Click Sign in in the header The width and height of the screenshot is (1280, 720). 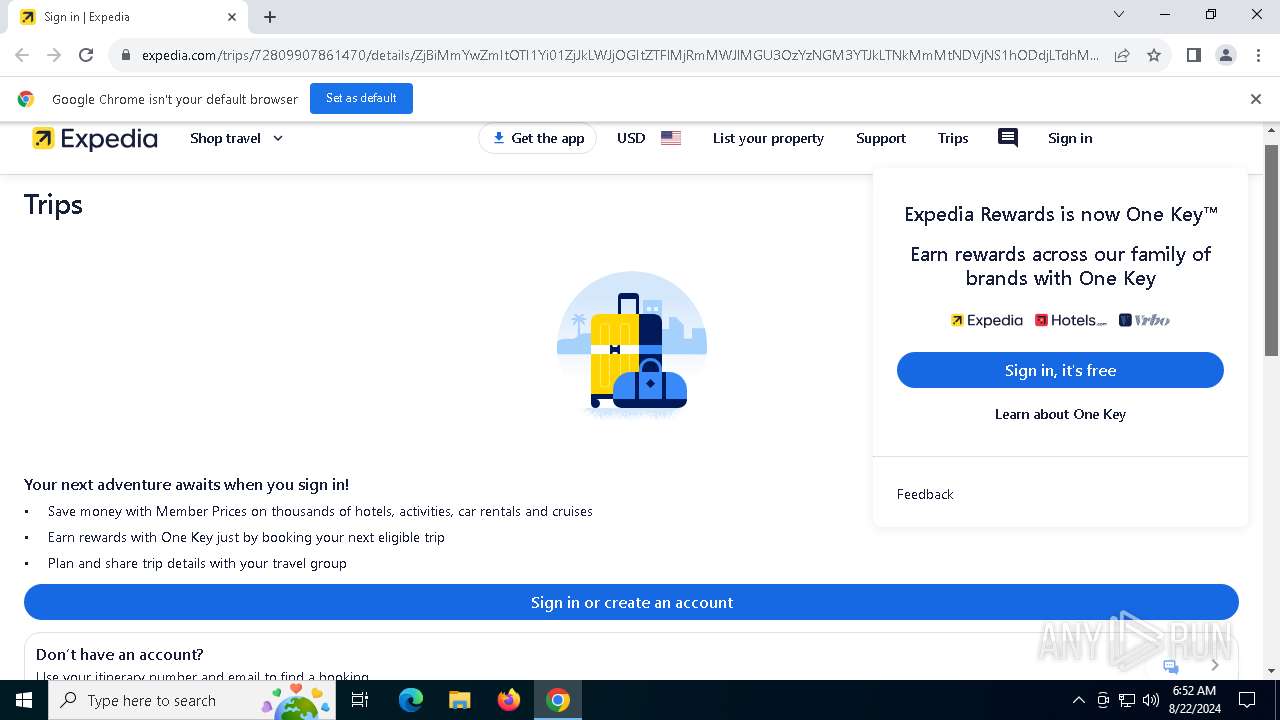click(1070, 138)
